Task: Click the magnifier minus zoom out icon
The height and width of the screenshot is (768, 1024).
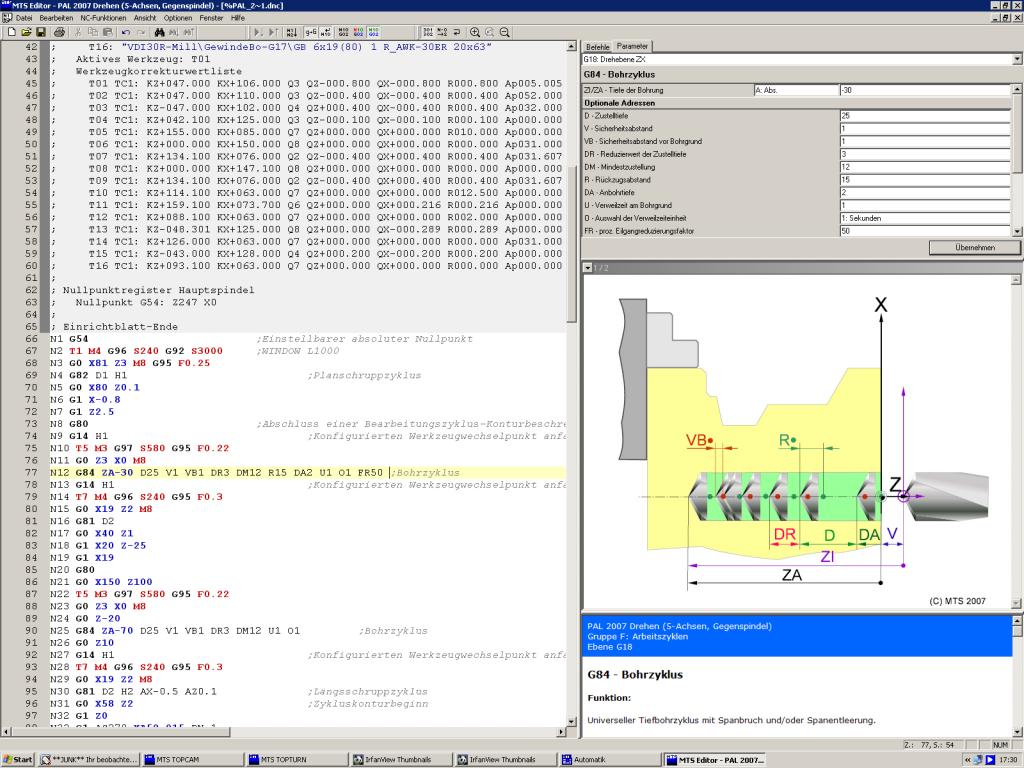Action: 505,32
